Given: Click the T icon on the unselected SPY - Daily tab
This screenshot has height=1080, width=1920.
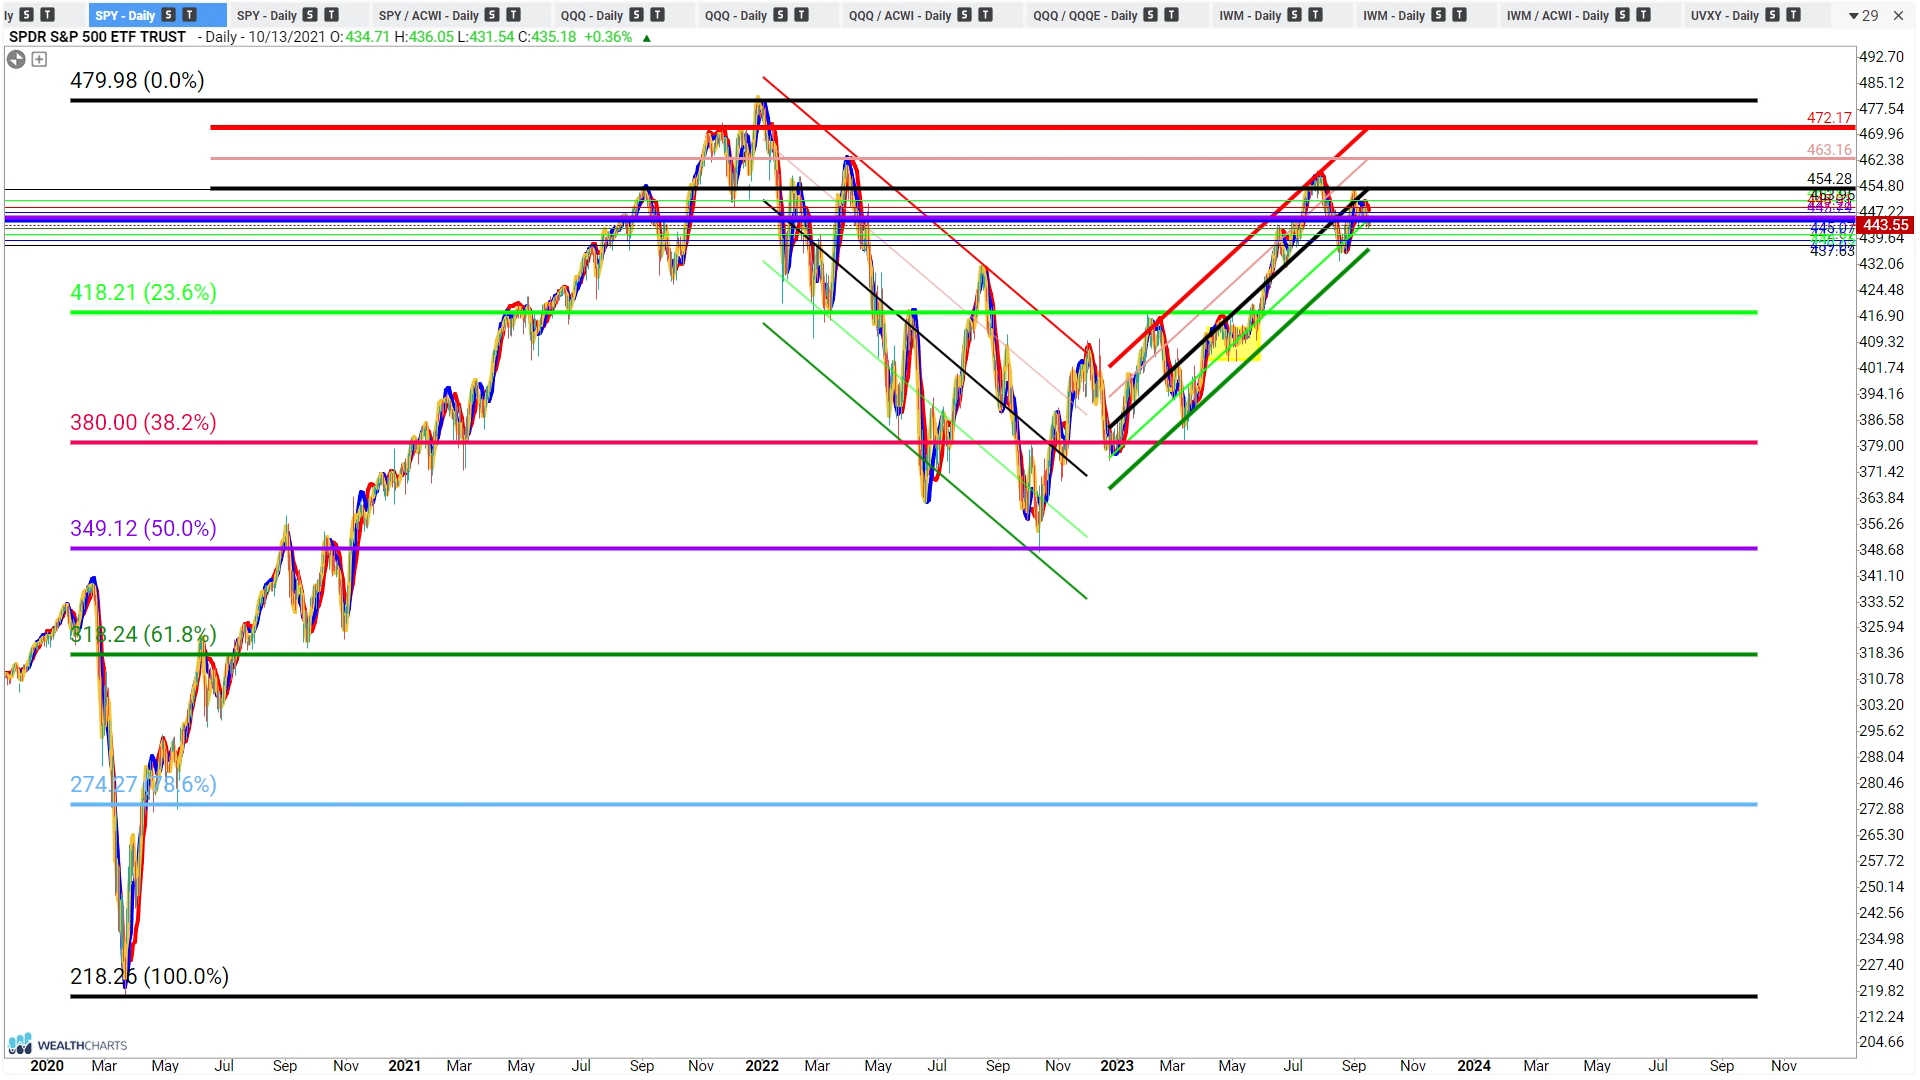Looking at the screenshot, I should [332, 15].
